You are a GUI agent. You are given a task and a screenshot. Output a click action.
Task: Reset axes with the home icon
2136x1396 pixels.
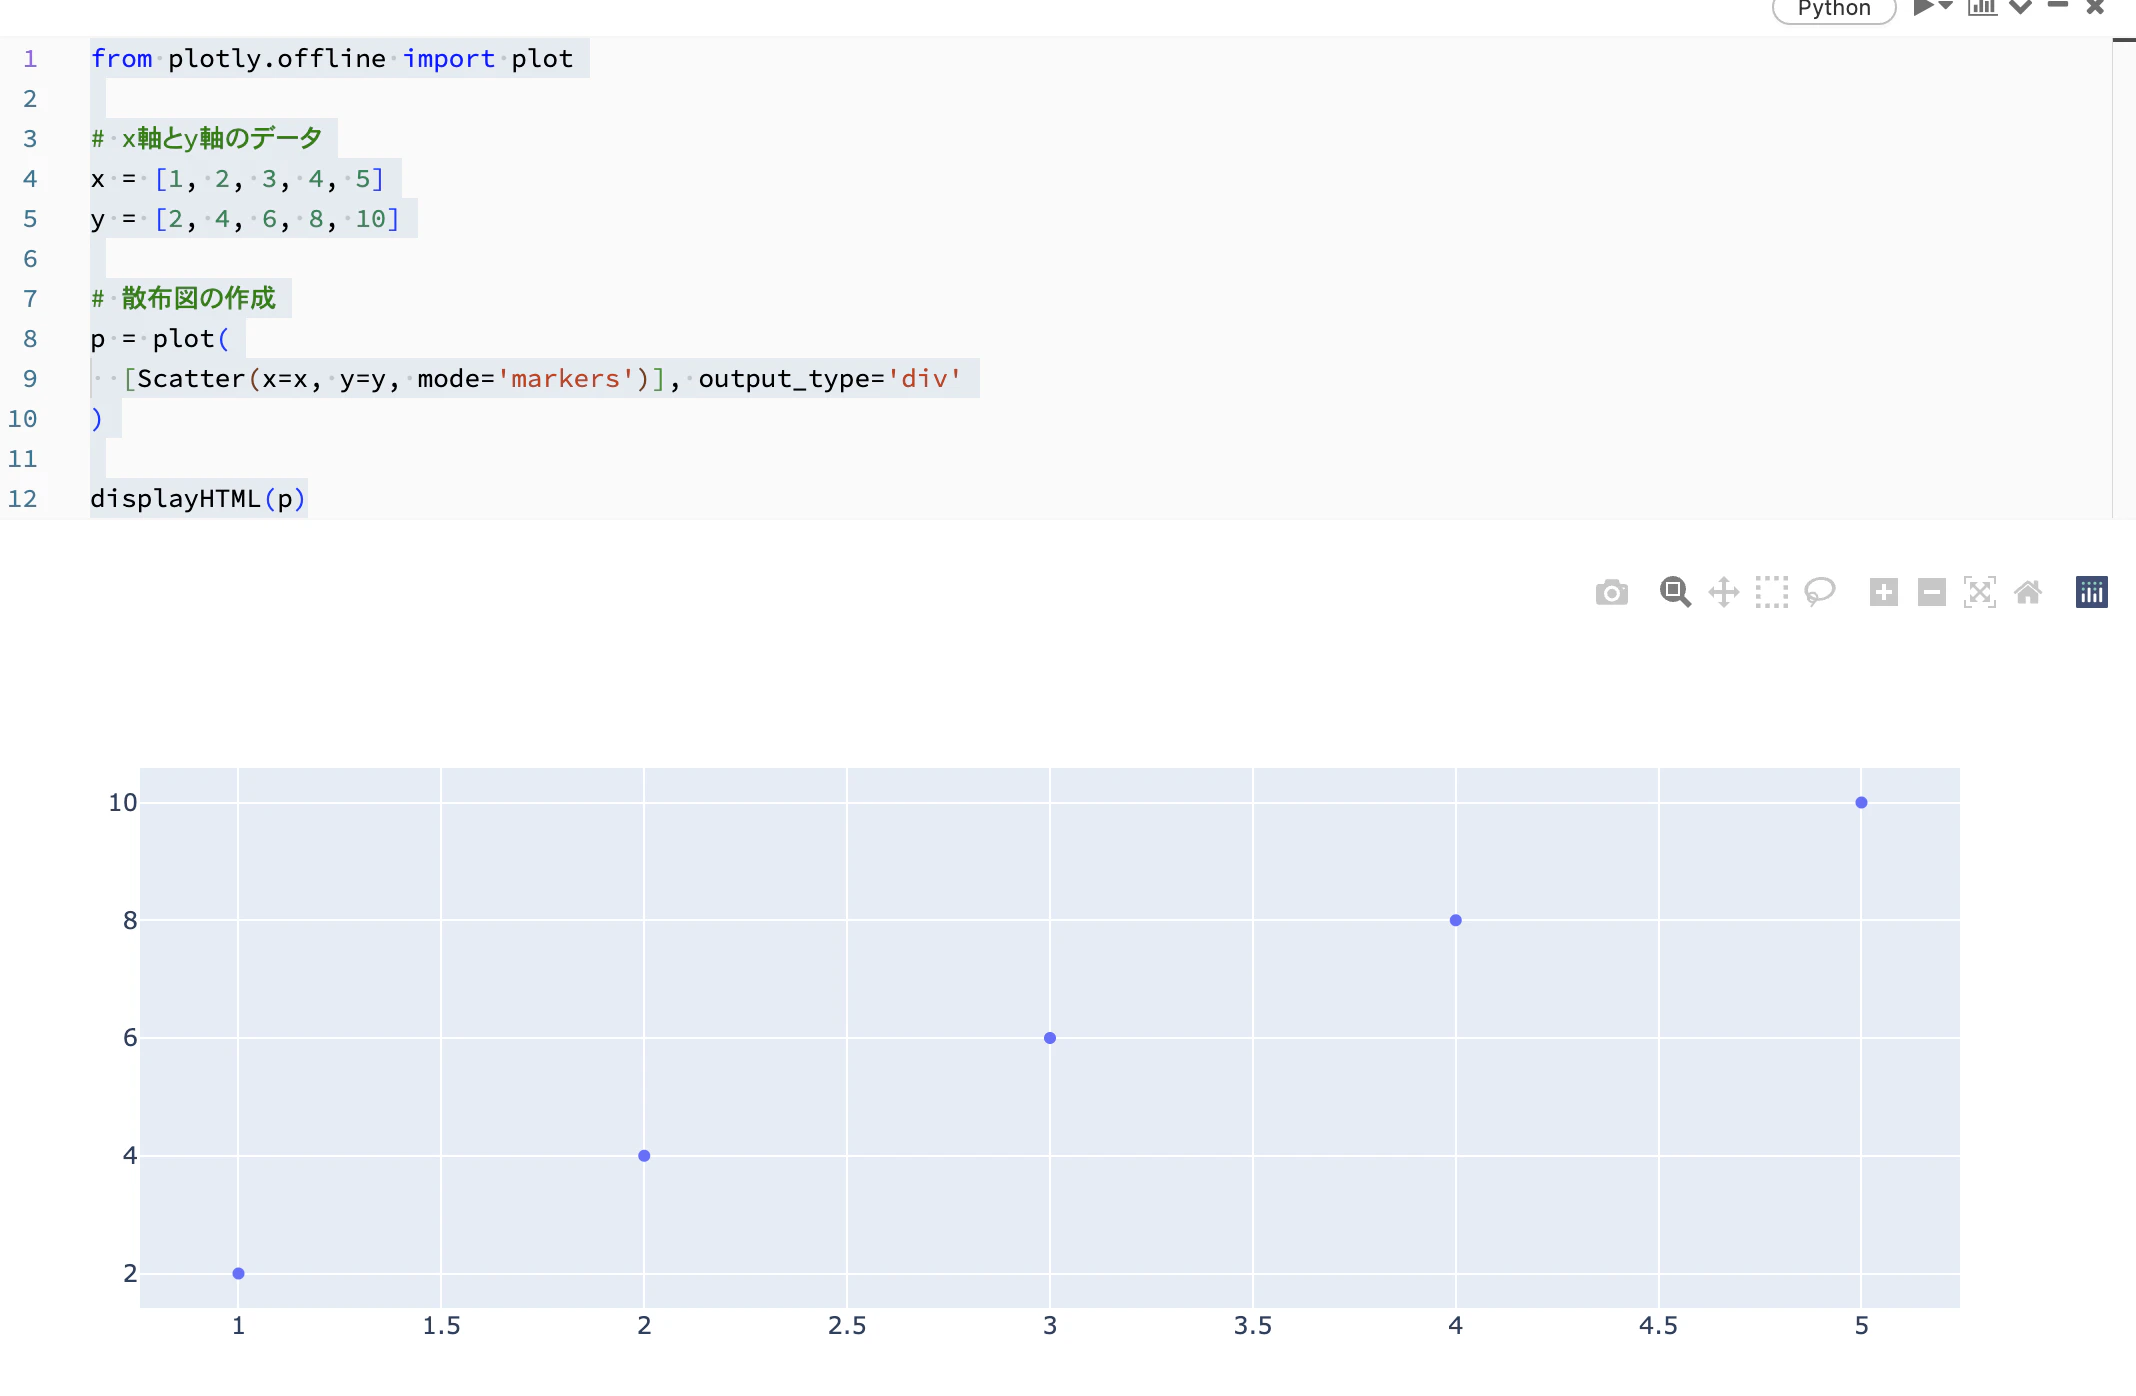[x=2028, y=592]
